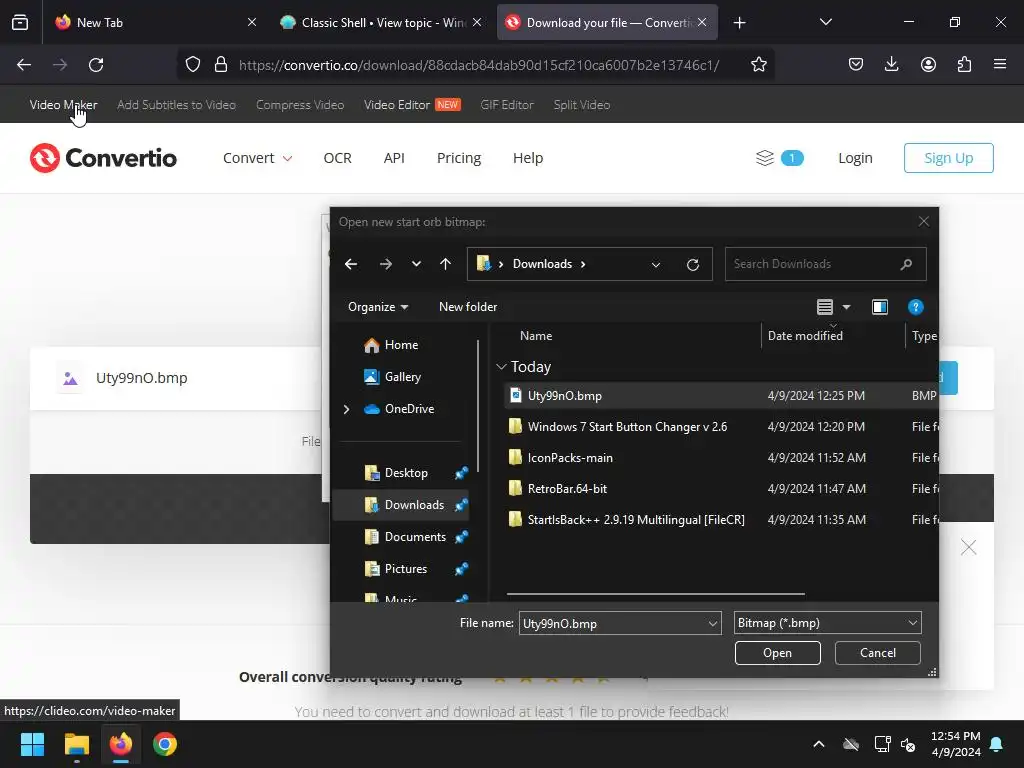Open the Add Subtitles to Video link
1024x768 pixels.
[176, 104]
